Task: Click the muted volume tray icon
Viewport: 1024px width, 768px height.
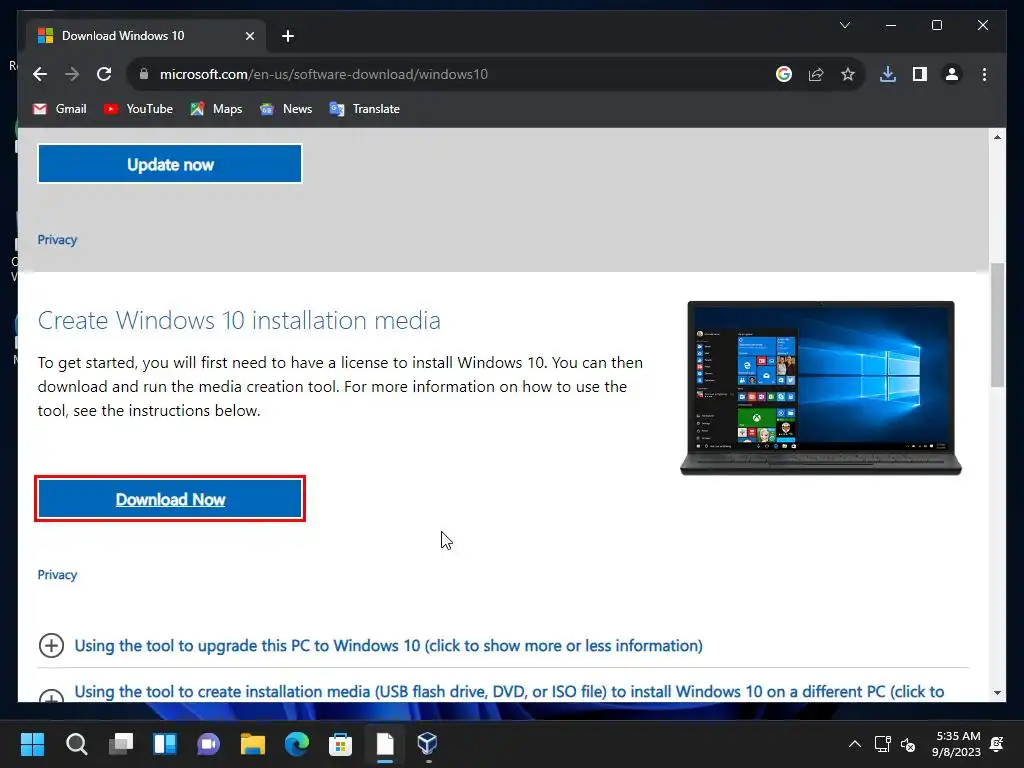Action: tap(908, 744)
